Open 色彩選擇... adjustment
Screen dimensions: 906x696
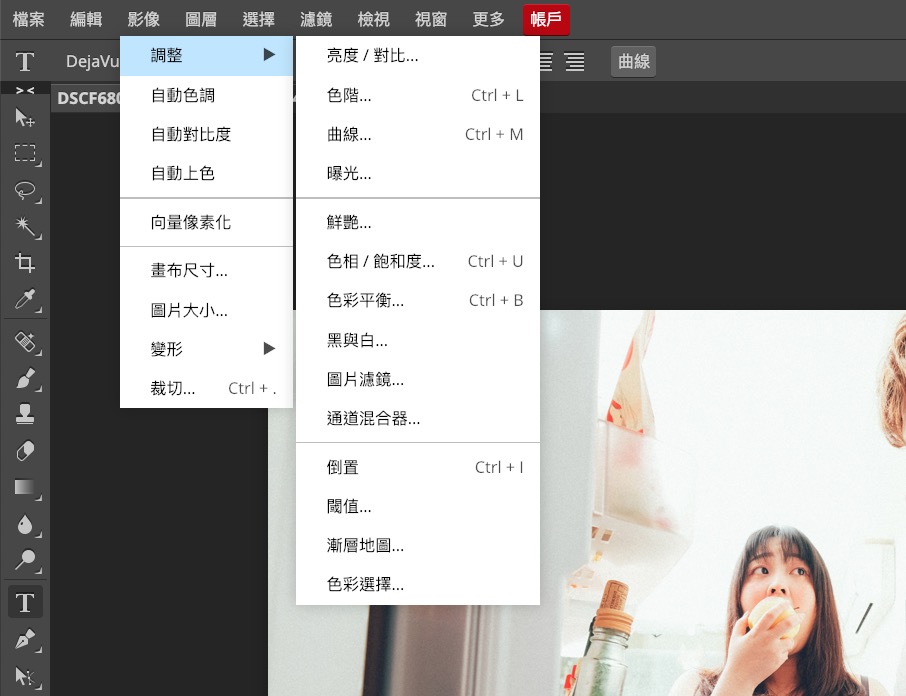point(418,584)
